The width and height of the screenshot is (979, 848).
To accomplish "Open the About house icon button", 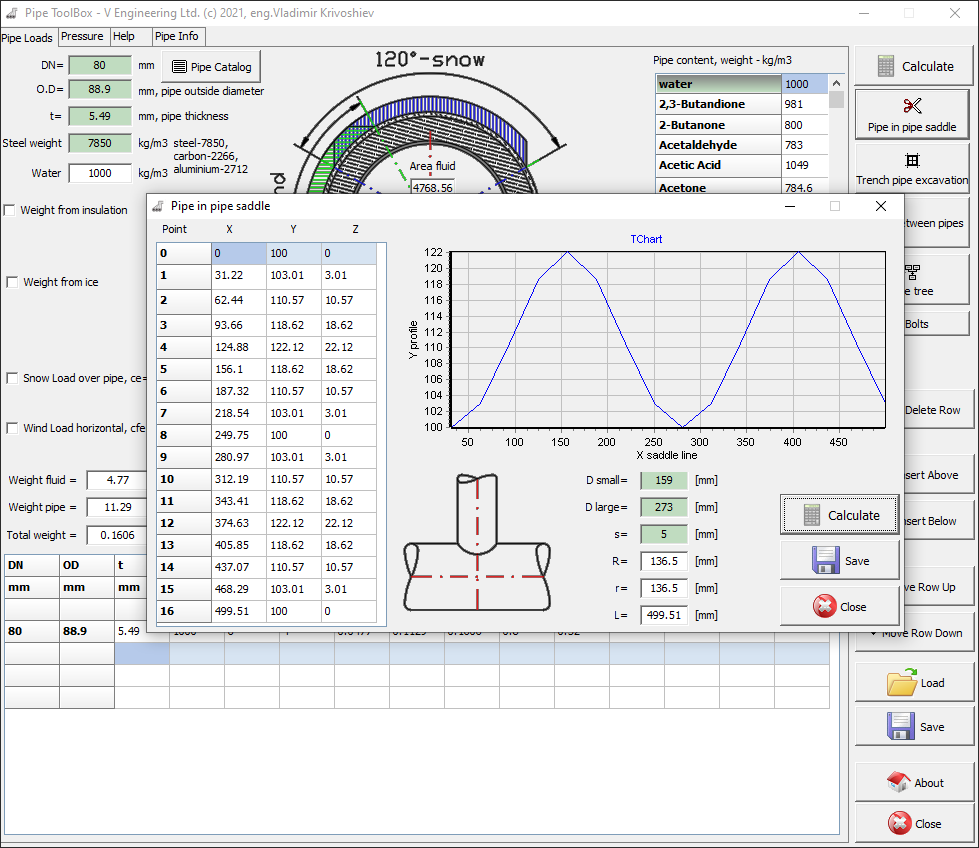I will [x=914, y=783].
